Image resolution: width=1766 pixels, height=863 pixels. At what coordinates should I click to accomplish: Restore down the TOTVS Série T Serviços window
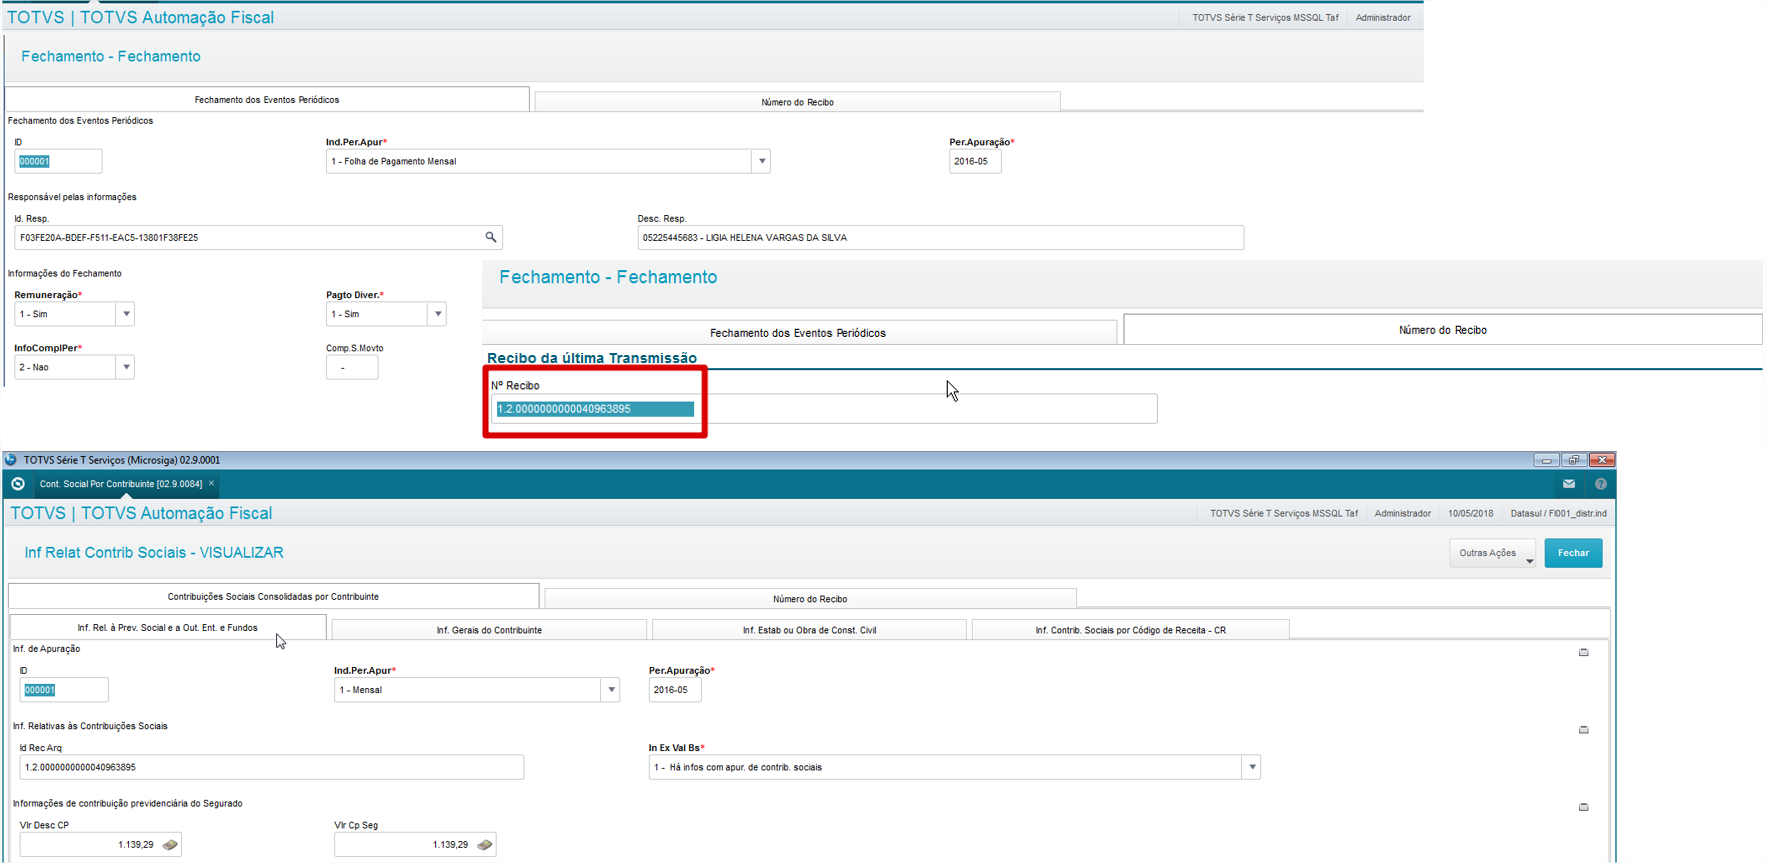click(1574, 460)
